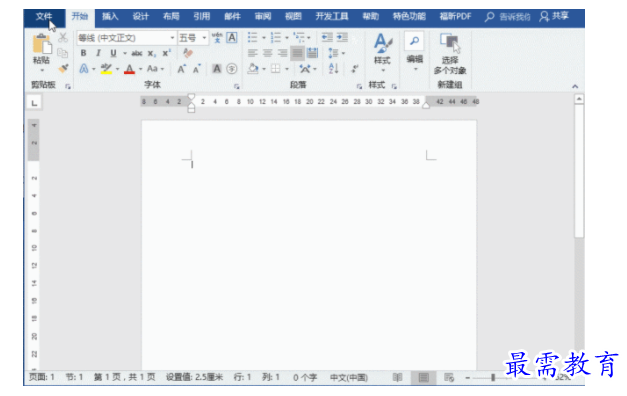Open the change case Aa dropdown
This screenshot has height=396, width=627.
tap(155, 69)
